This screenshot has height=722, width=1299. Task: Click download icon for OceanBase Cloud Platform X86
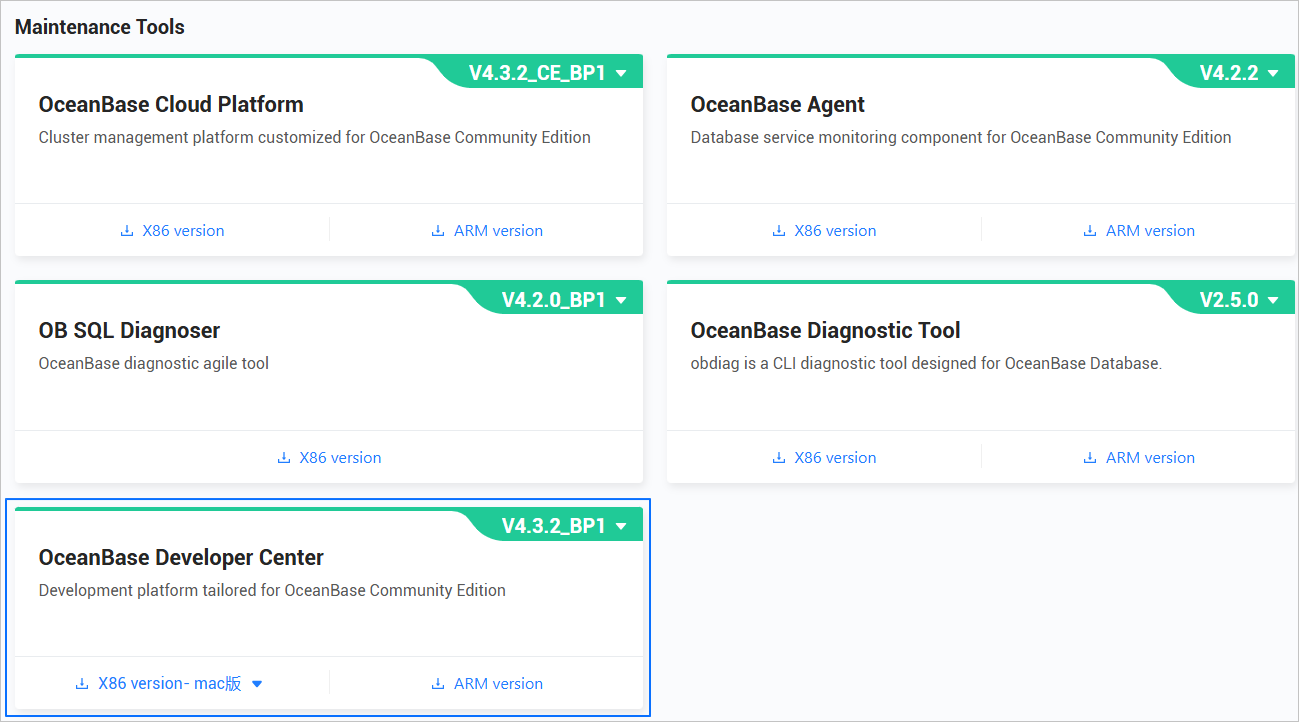click(x=127, y=231)
